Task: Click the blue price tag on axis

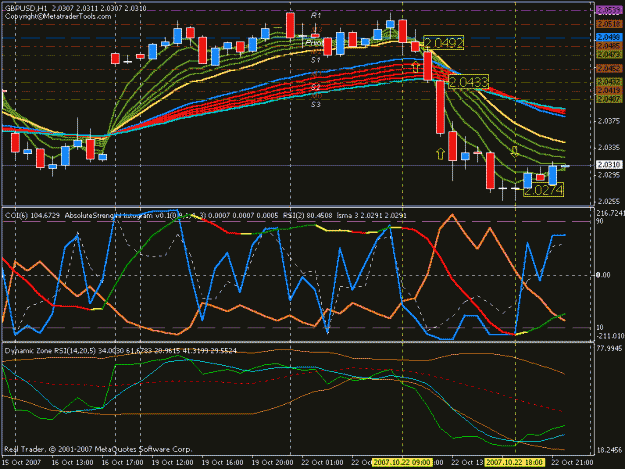Action: (609, 37)
